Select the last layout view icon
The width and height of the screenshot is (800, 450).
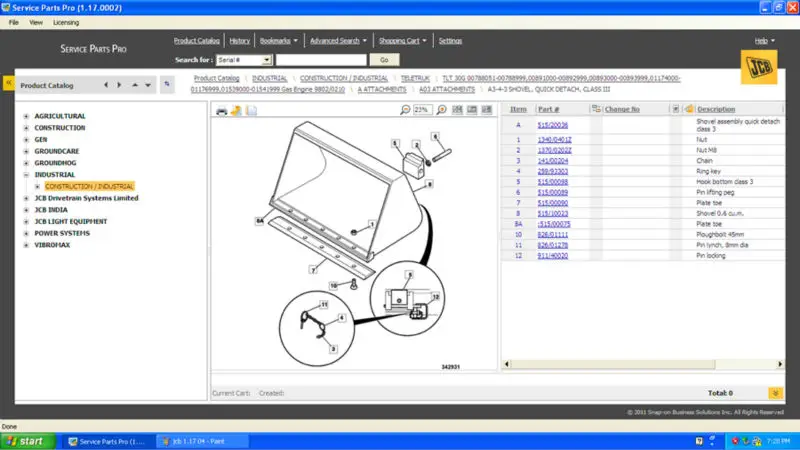487,110
